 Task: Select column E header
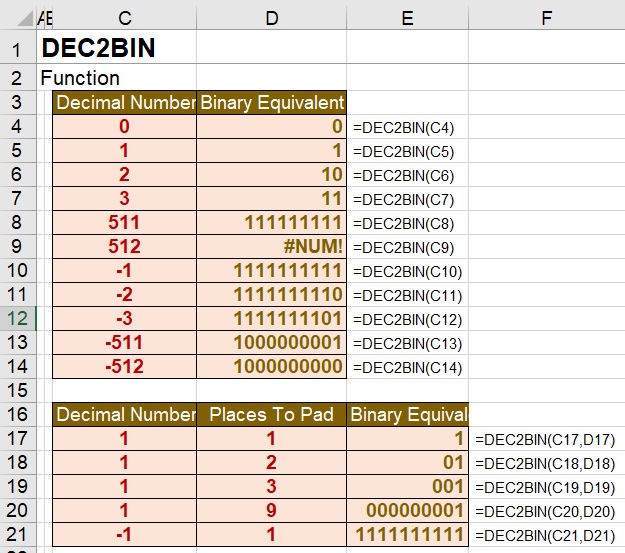coord(407,18)
